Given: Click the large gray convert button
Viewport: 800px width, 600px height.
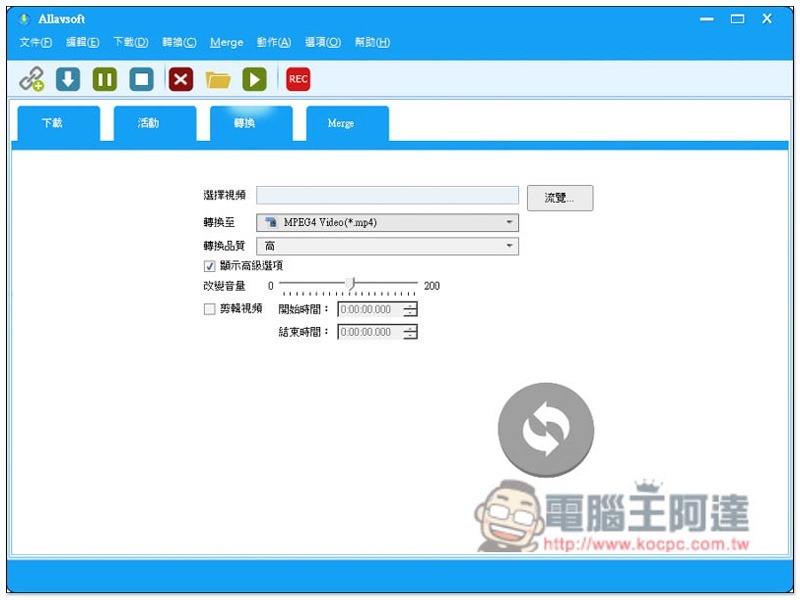Looking at the screenshot, I should (545, 430).
